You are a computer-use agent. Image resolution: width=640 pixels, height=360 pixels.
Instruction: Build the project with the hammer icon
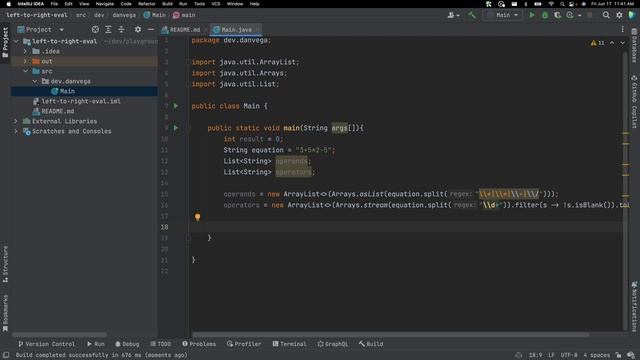point(472,15)
